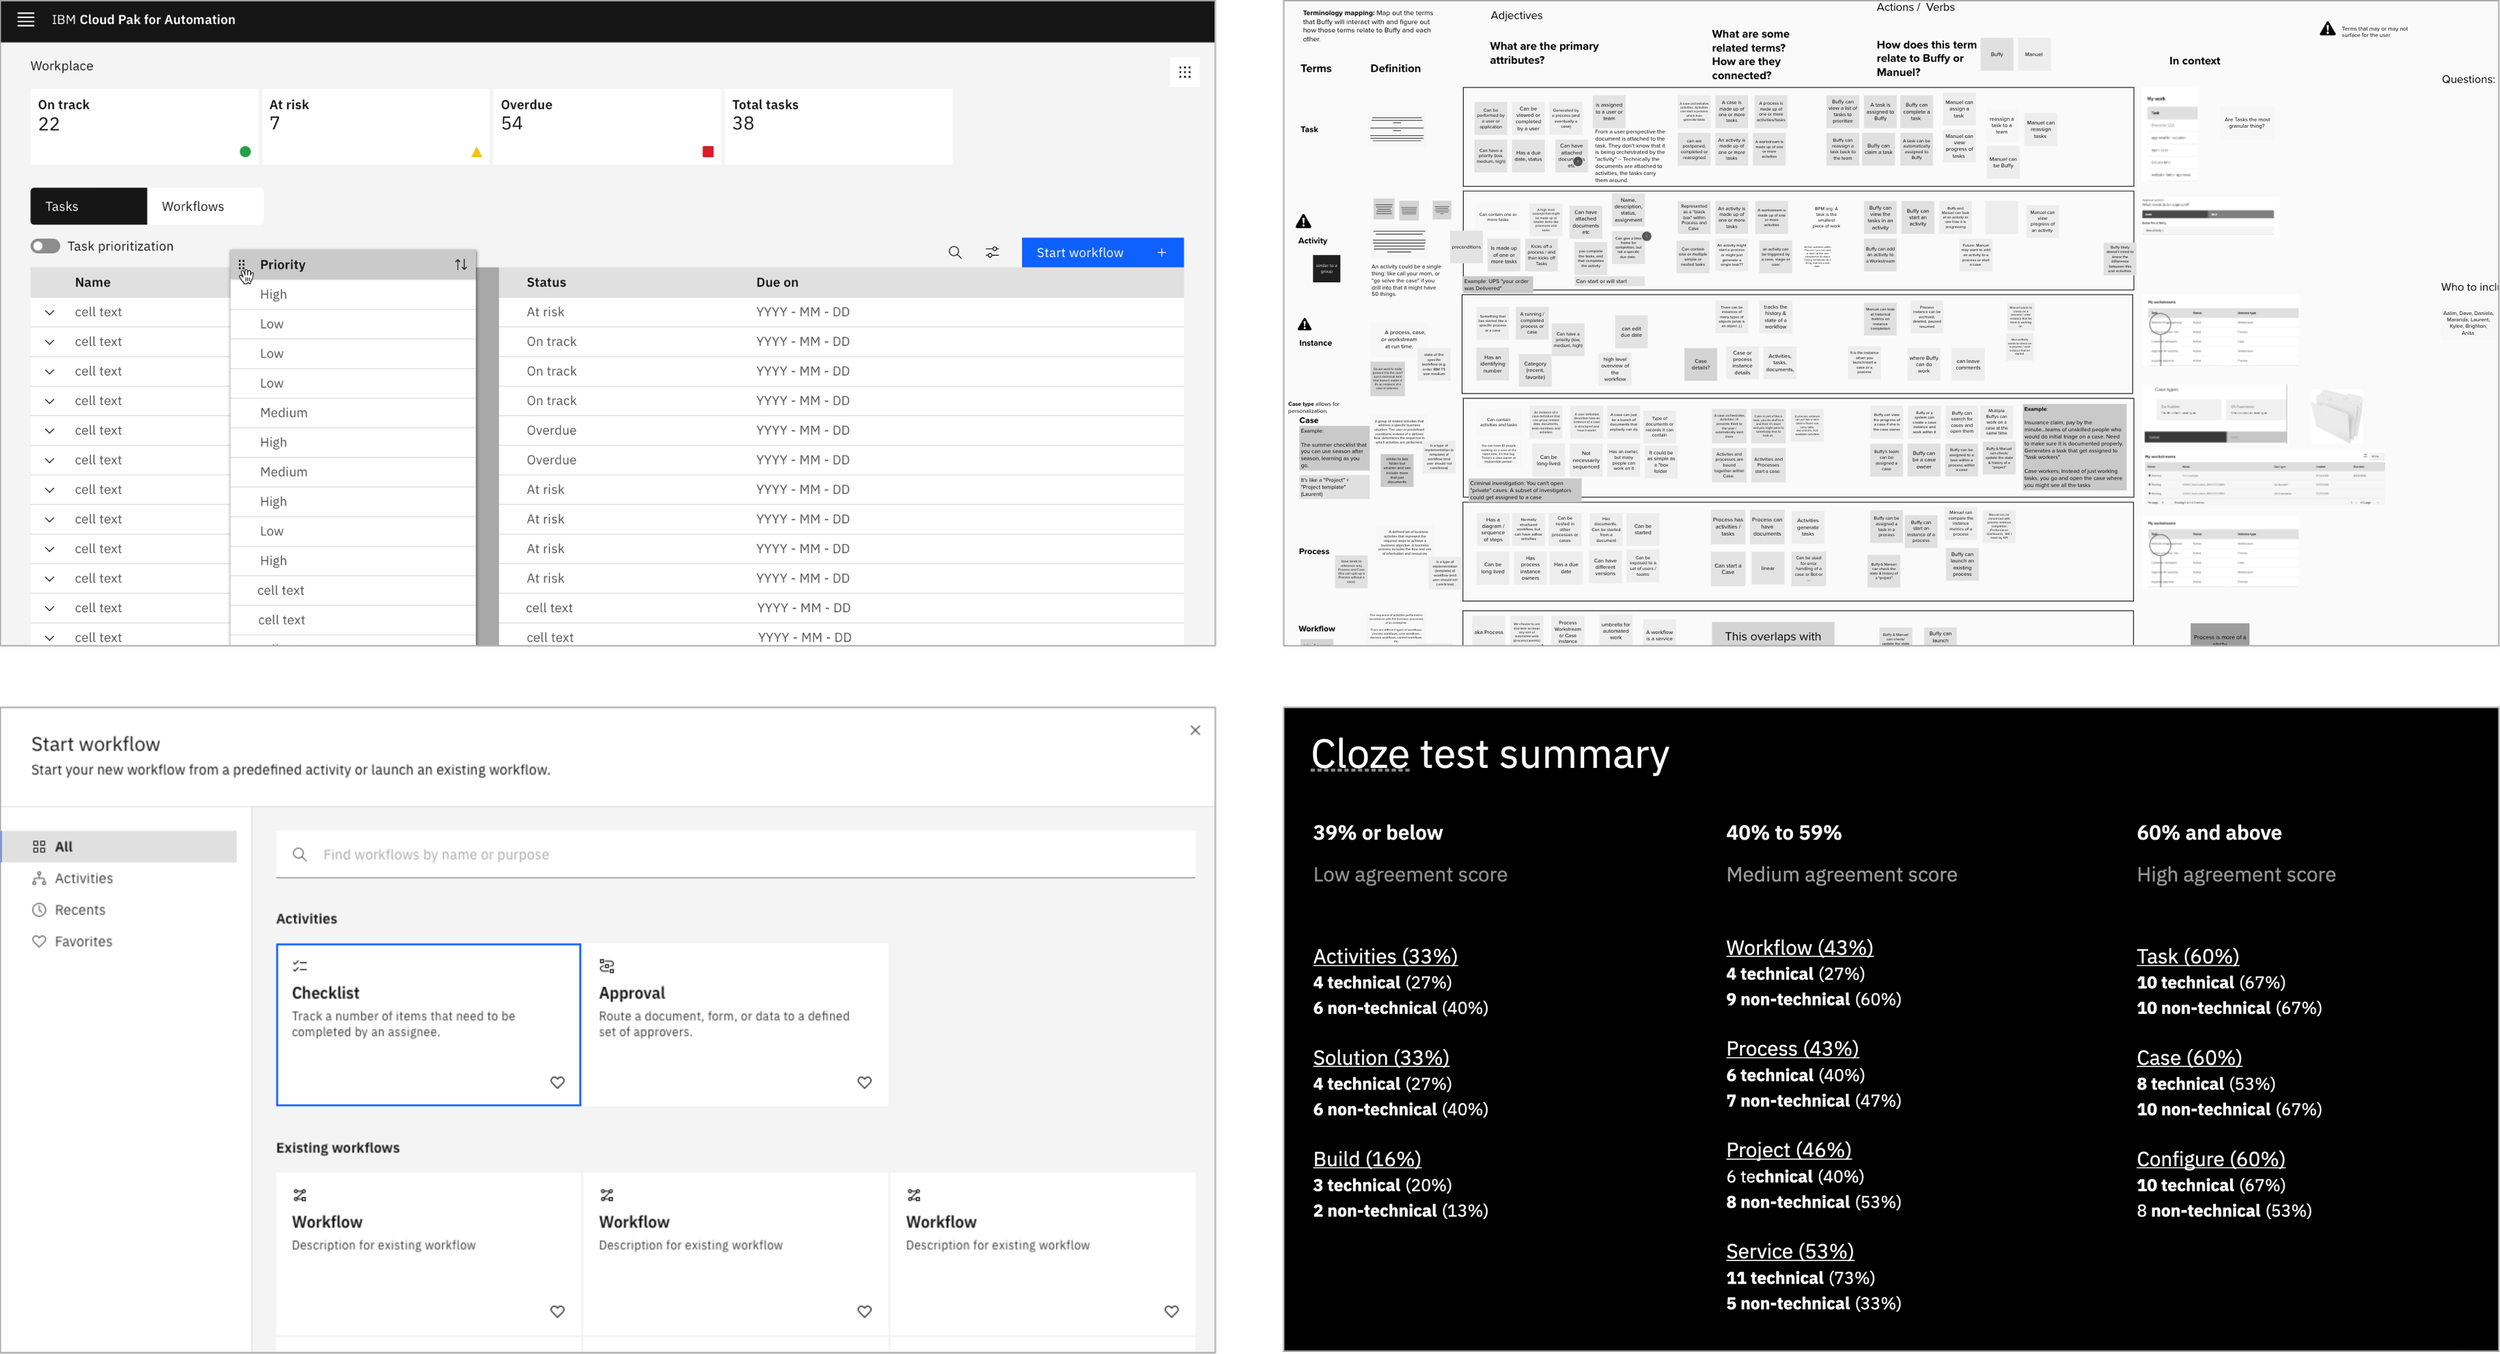Expand the second table row chevron
This screenshot has width=2500, height=1354.
[x=49, y=342]
